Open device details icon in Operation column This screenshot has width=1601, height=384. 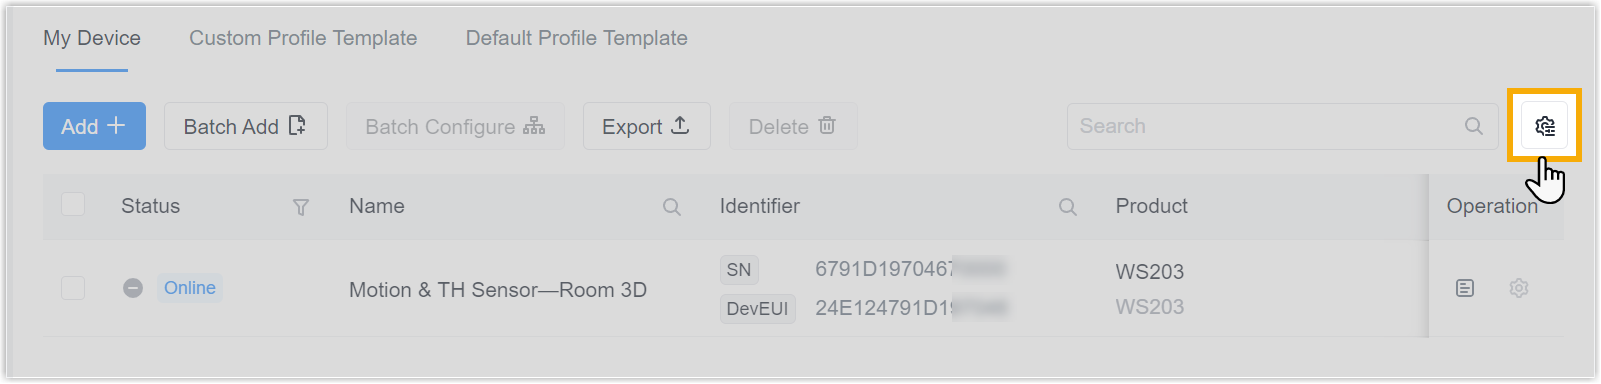[x=1465, y=288]
